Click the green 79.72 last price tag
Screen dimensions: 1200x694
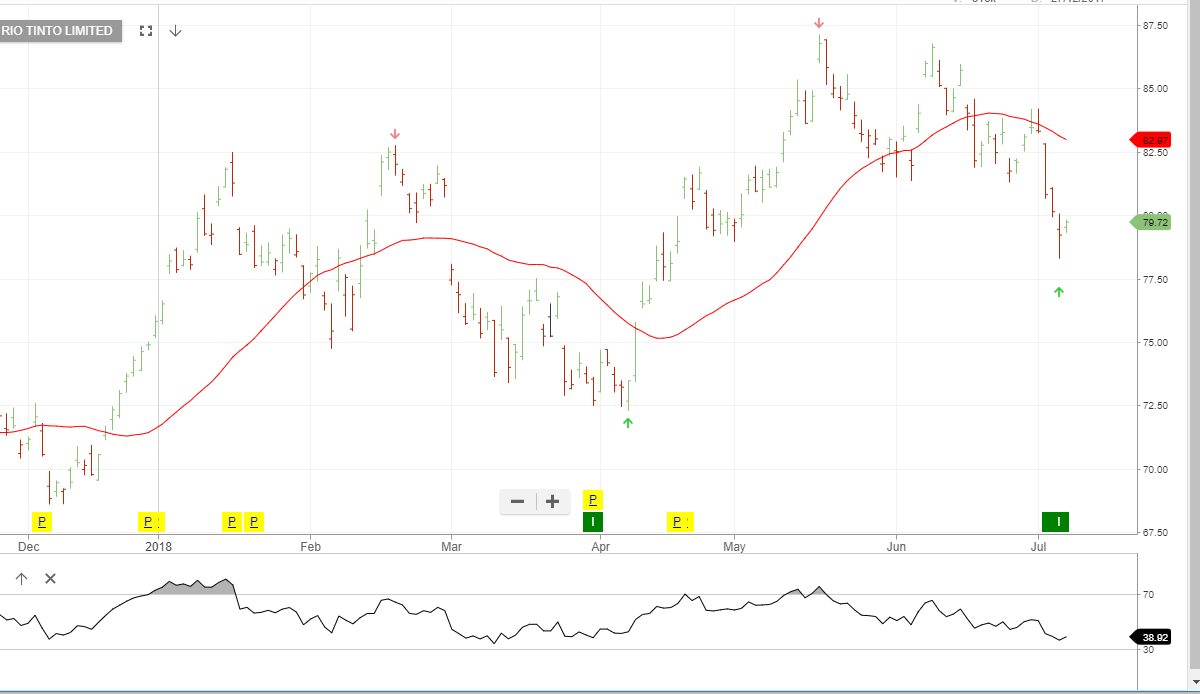click(1150, 223)
